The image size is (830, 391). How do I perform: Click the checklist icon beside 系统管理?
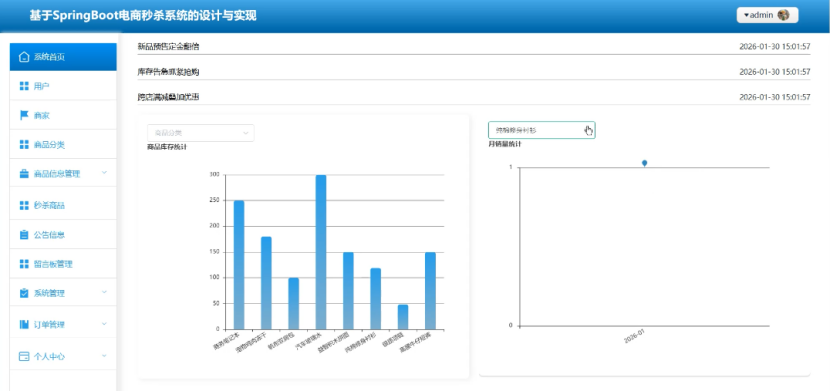click(24, 293)
